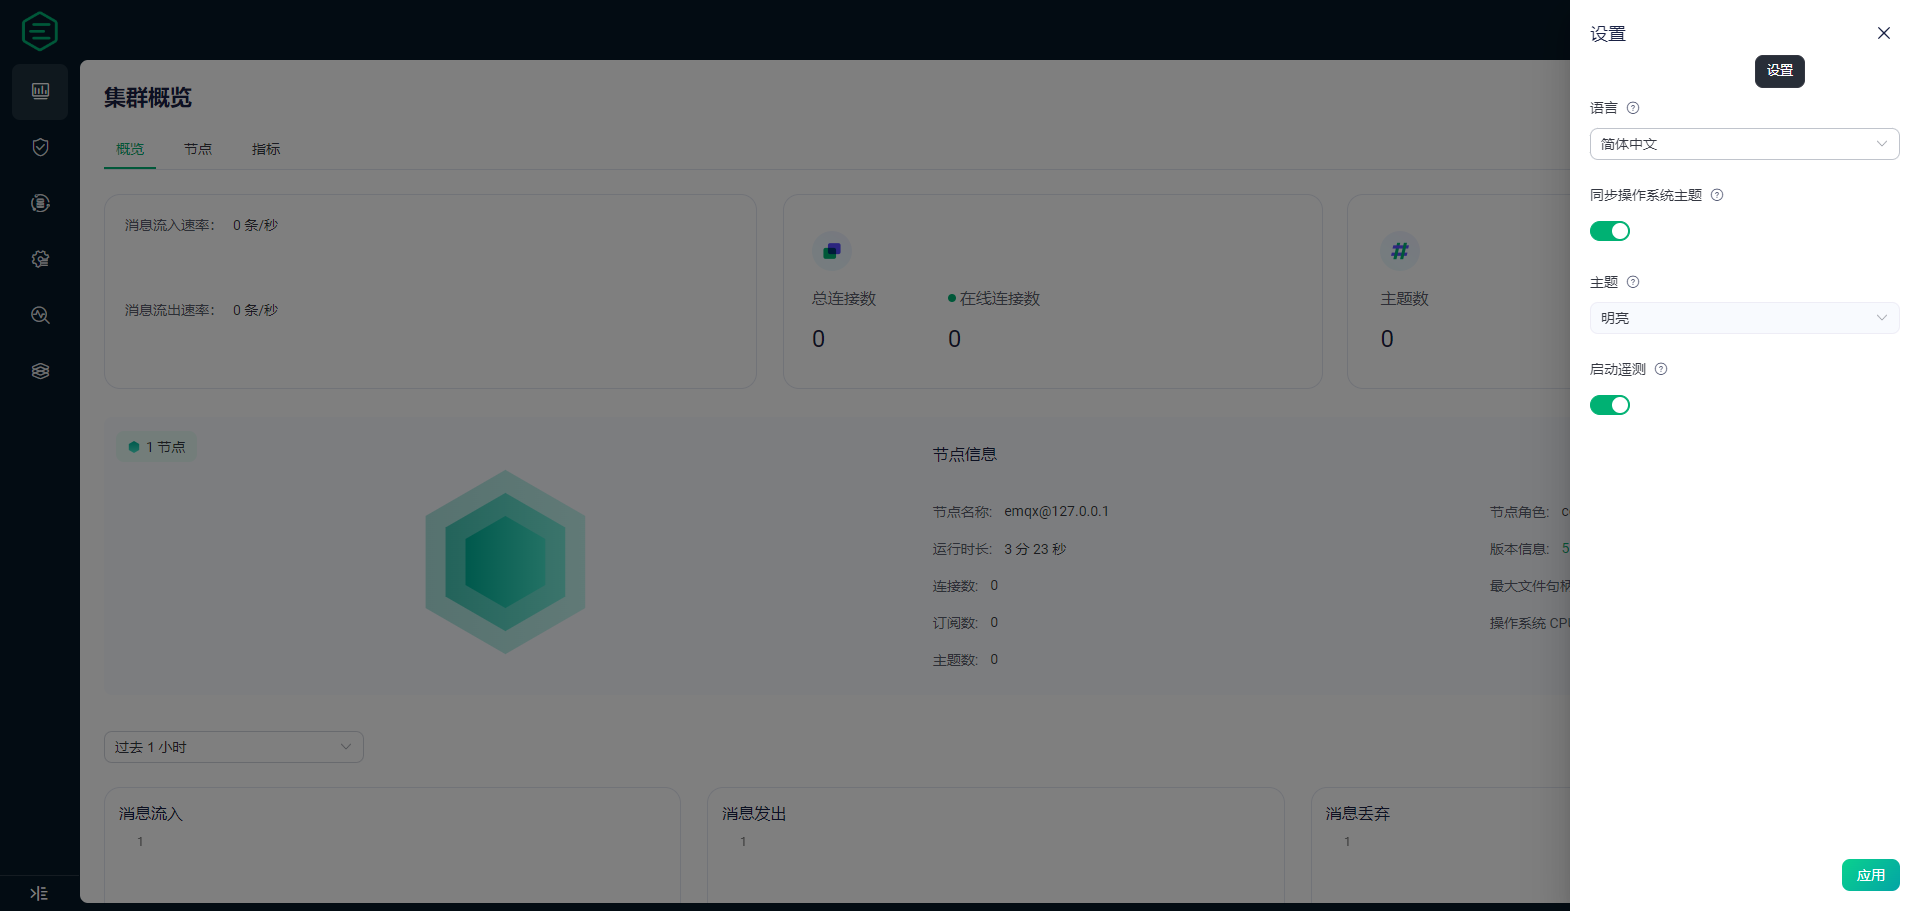Viewport: 1920px width, 911px height.
Task: Click the 1 节点 status badge
Action: [x=157, y=447]
